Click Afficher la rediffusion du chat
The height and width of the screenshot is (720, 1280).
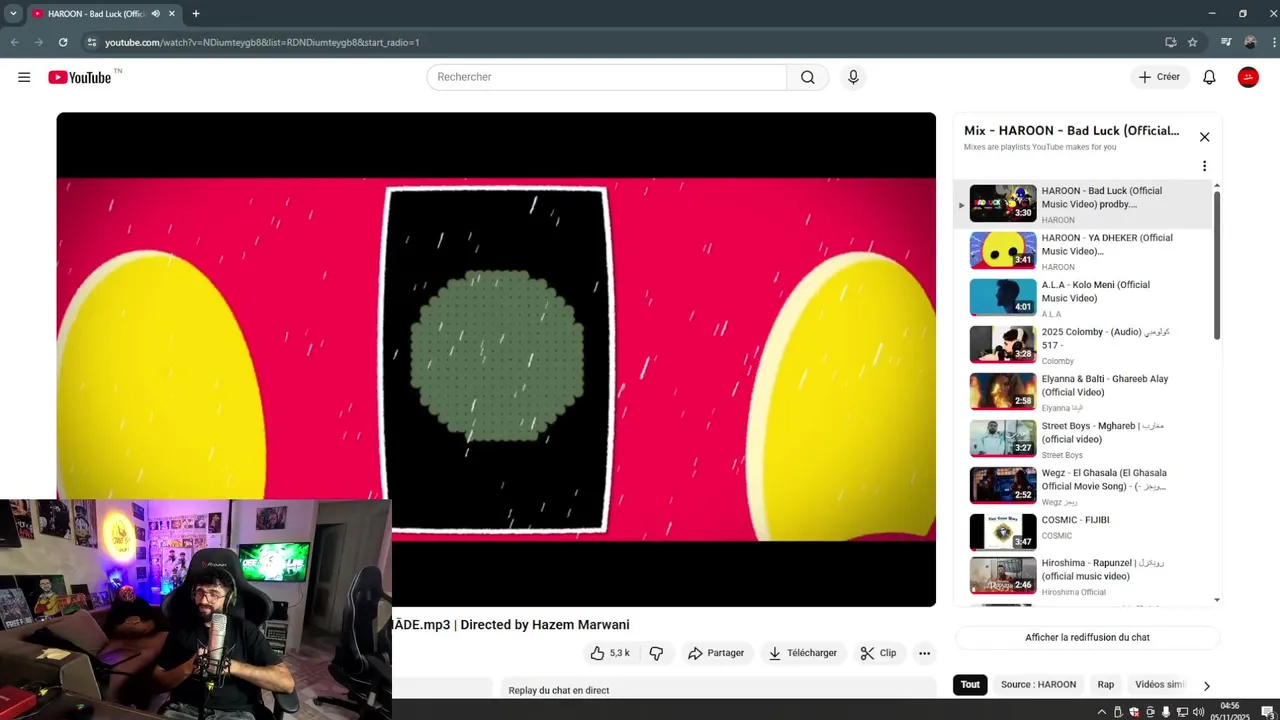coord(1087,637)
